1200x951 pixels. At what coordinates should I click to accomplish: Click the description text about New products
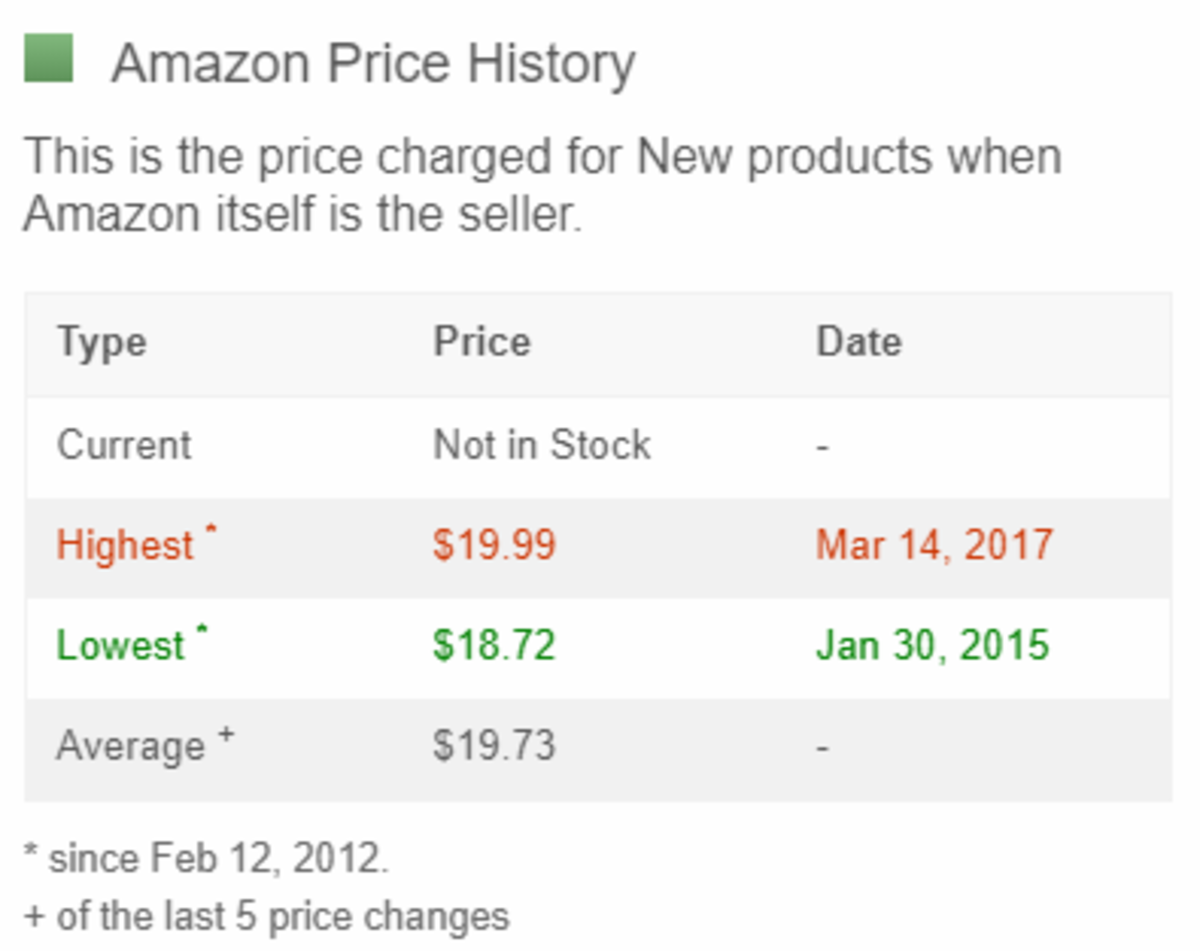click(541, 185)
